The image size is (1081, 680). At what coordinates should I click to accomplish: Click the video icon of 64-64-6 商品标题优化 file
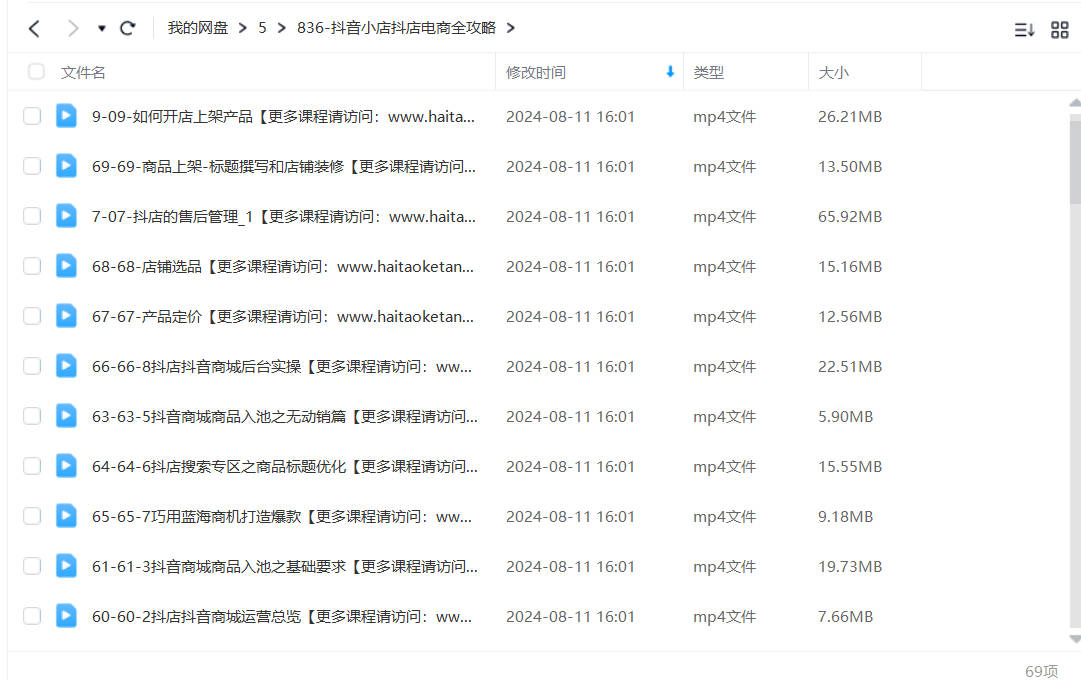pyautogui.click(x=66, y=466)
